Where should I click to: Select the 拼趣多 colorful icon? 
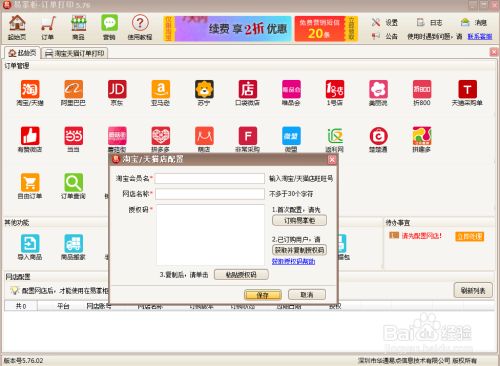[x=422, y=140]
